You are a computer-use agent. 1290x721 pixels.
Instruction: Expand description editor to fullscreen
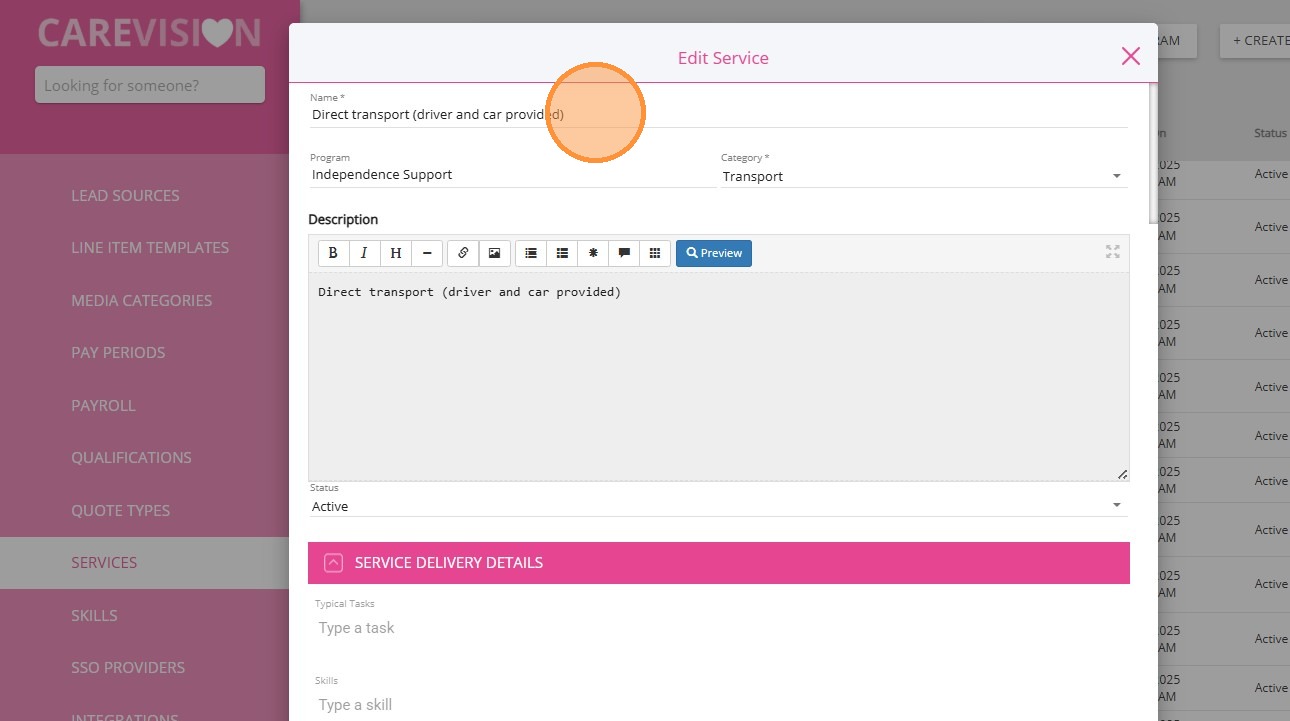1112,252
